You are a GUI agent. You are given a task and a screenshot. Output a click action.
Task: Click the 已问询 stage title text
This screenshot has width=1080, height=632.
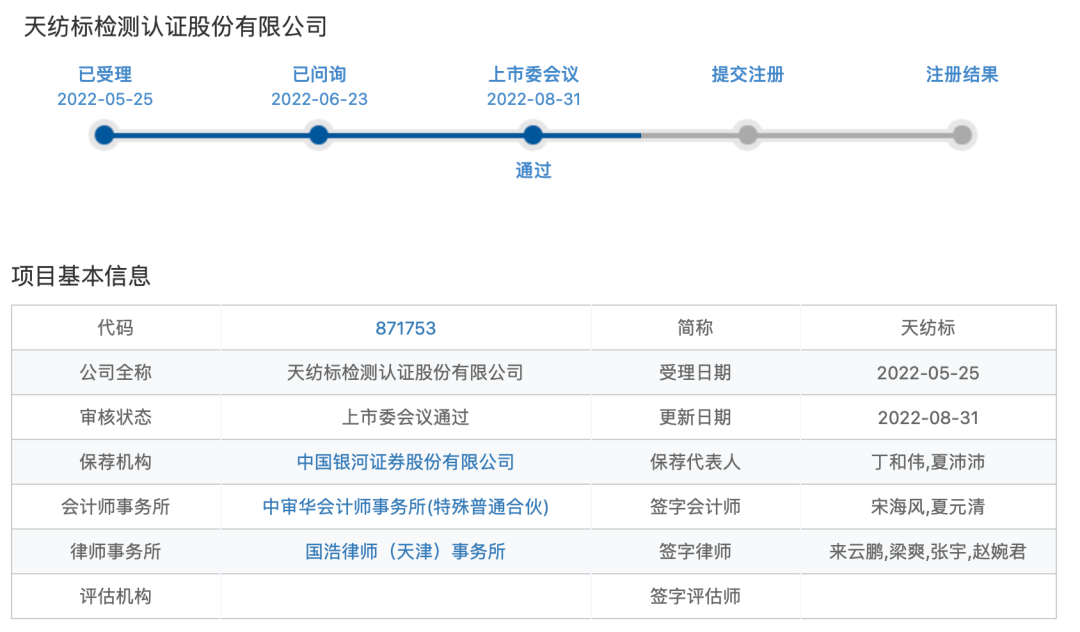[x=318, y=74]
